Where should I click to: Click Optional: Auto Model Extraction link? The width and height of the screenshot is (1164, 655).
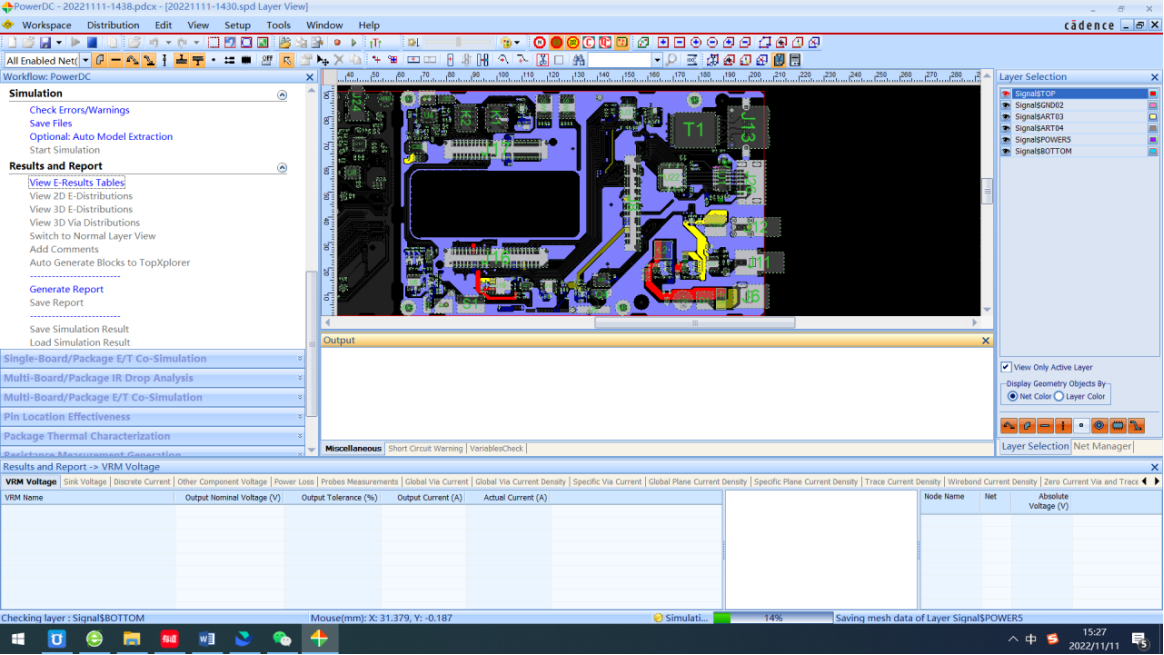tap(101, 137)
